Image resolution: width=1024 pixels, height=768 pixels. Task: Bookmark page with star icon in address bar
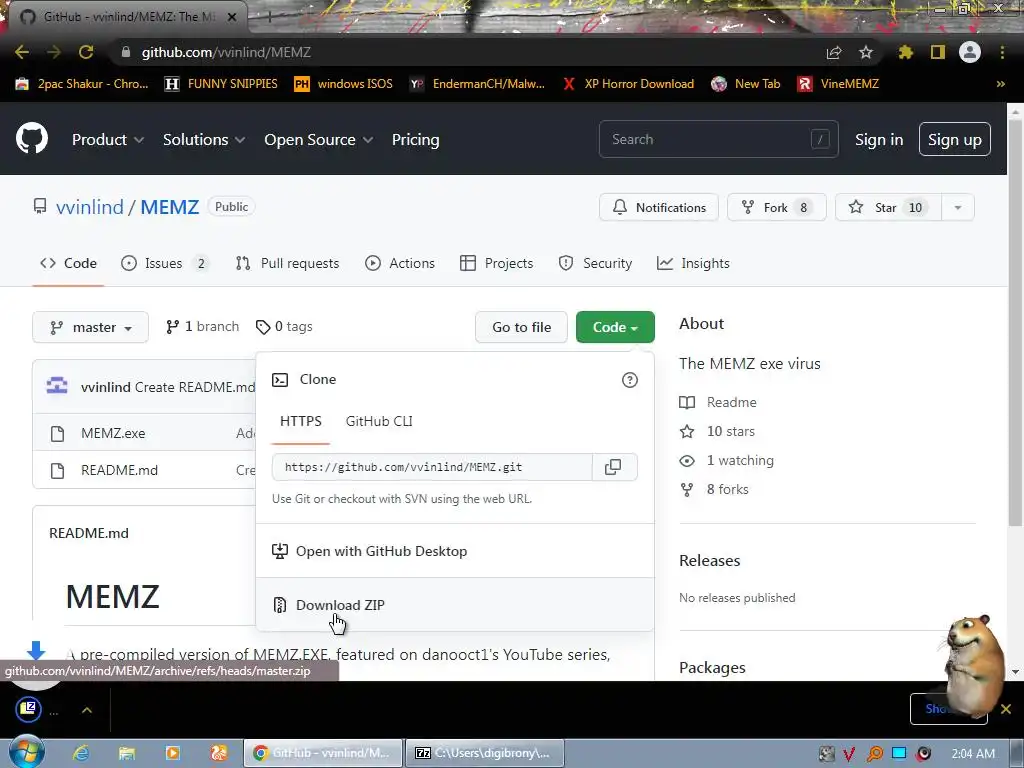(x=866, y=52)
